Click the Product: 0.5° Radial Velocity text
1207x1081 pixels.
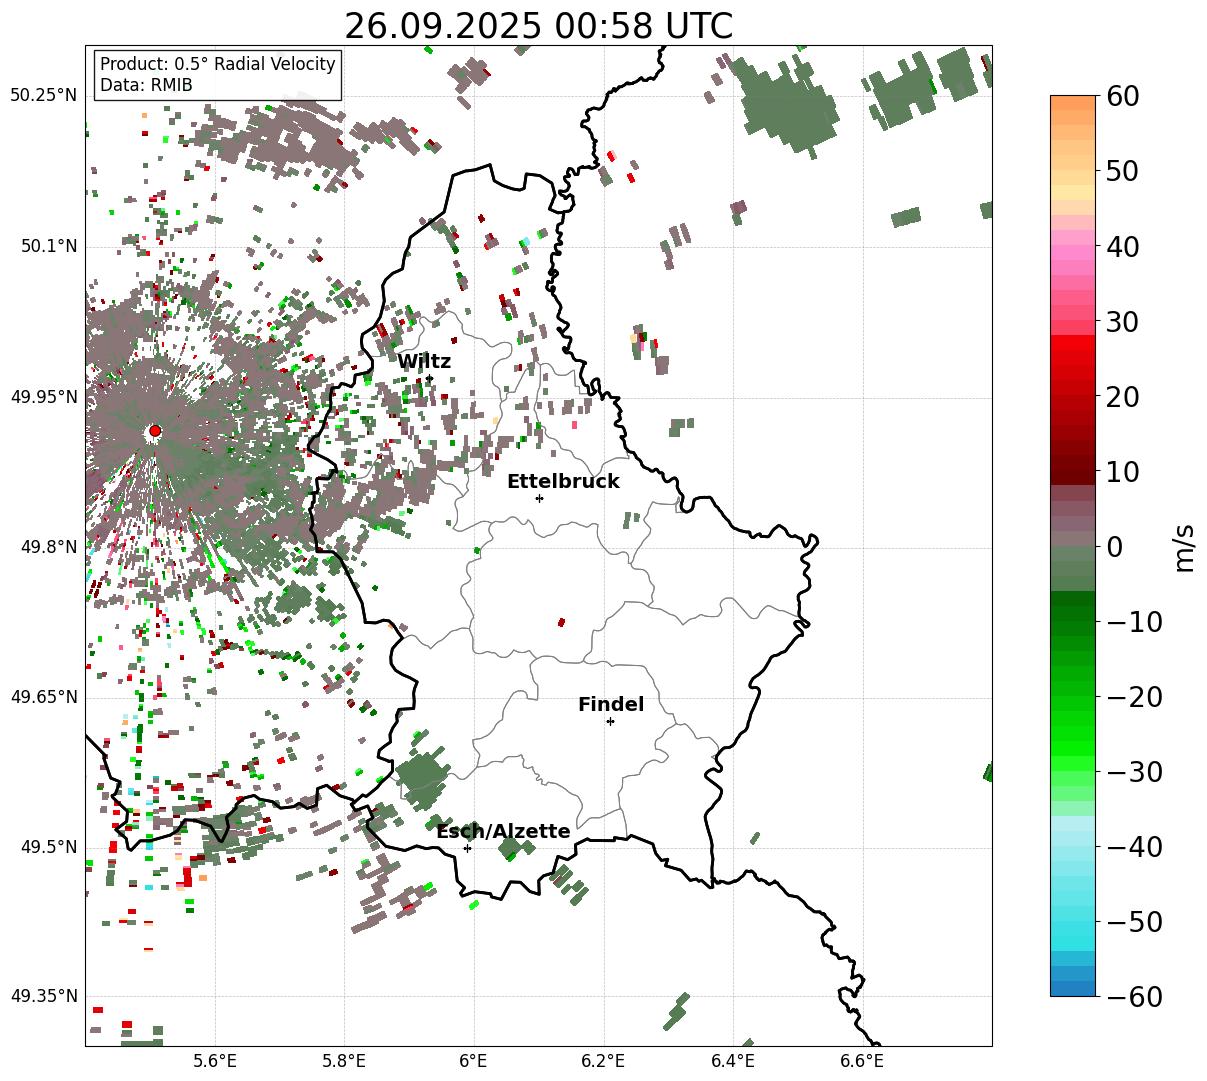218,64
